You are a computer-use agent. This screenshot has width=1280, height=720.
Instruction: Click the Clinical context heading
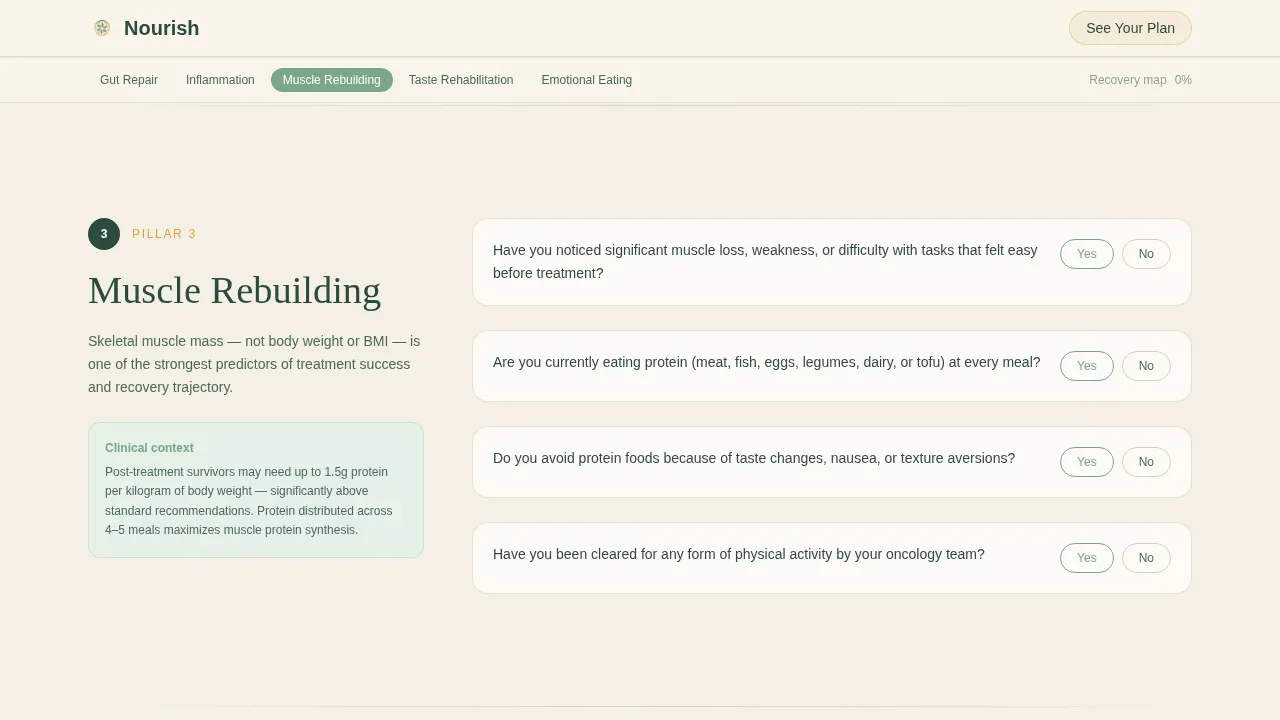tap(149, 448)
